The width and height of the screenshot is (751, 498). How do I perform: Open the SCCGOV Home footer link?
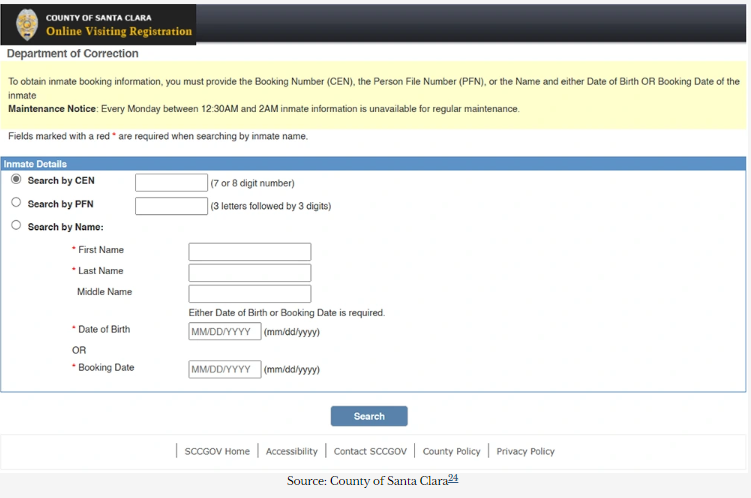click(x=217, y=451)
